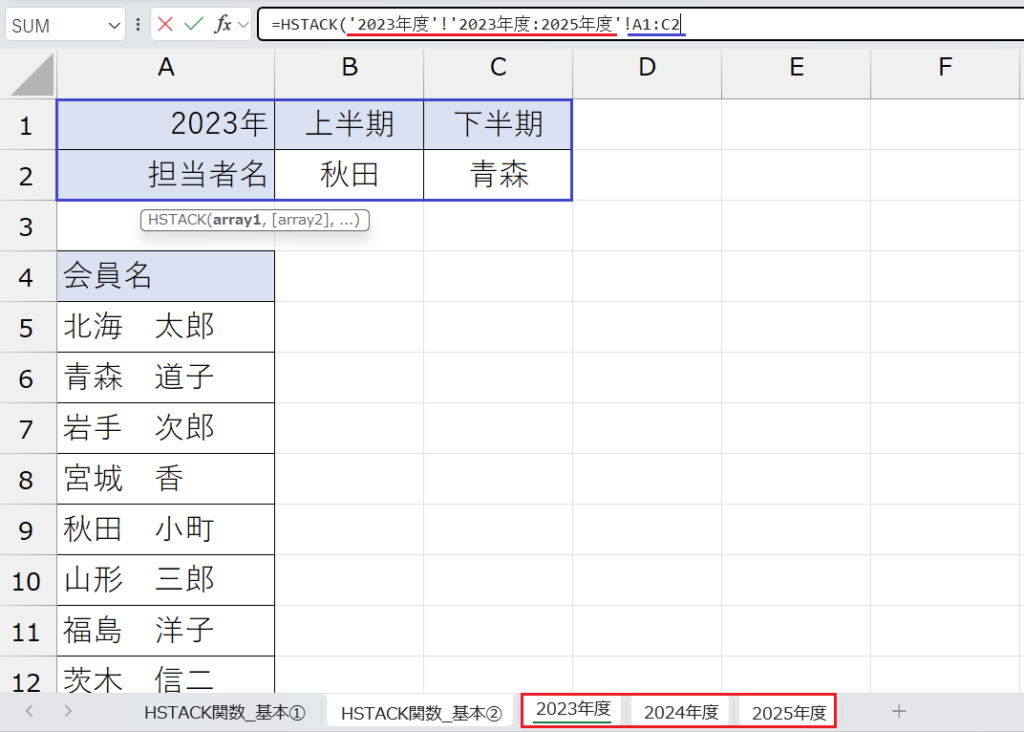Click the Enter checkmark formula icon

[x=195, y=24]
